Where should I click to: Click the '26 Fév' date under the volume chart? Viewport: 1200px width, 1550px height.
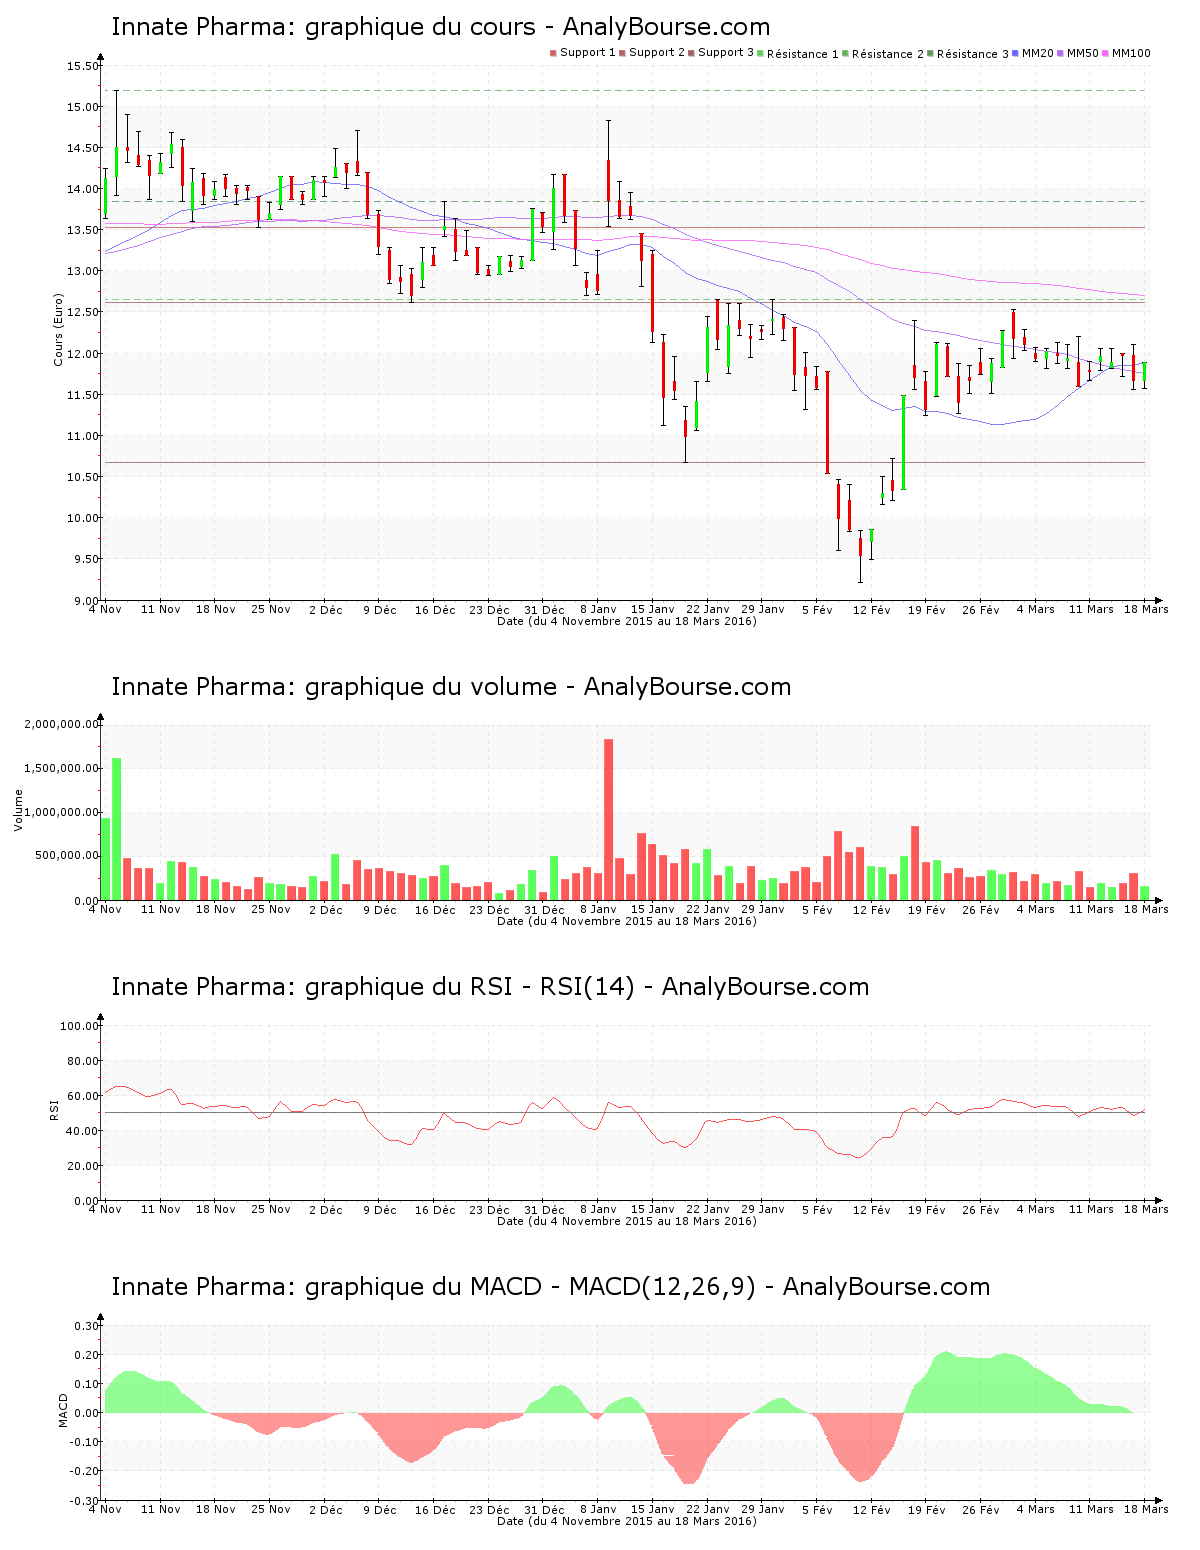[981, 909]
